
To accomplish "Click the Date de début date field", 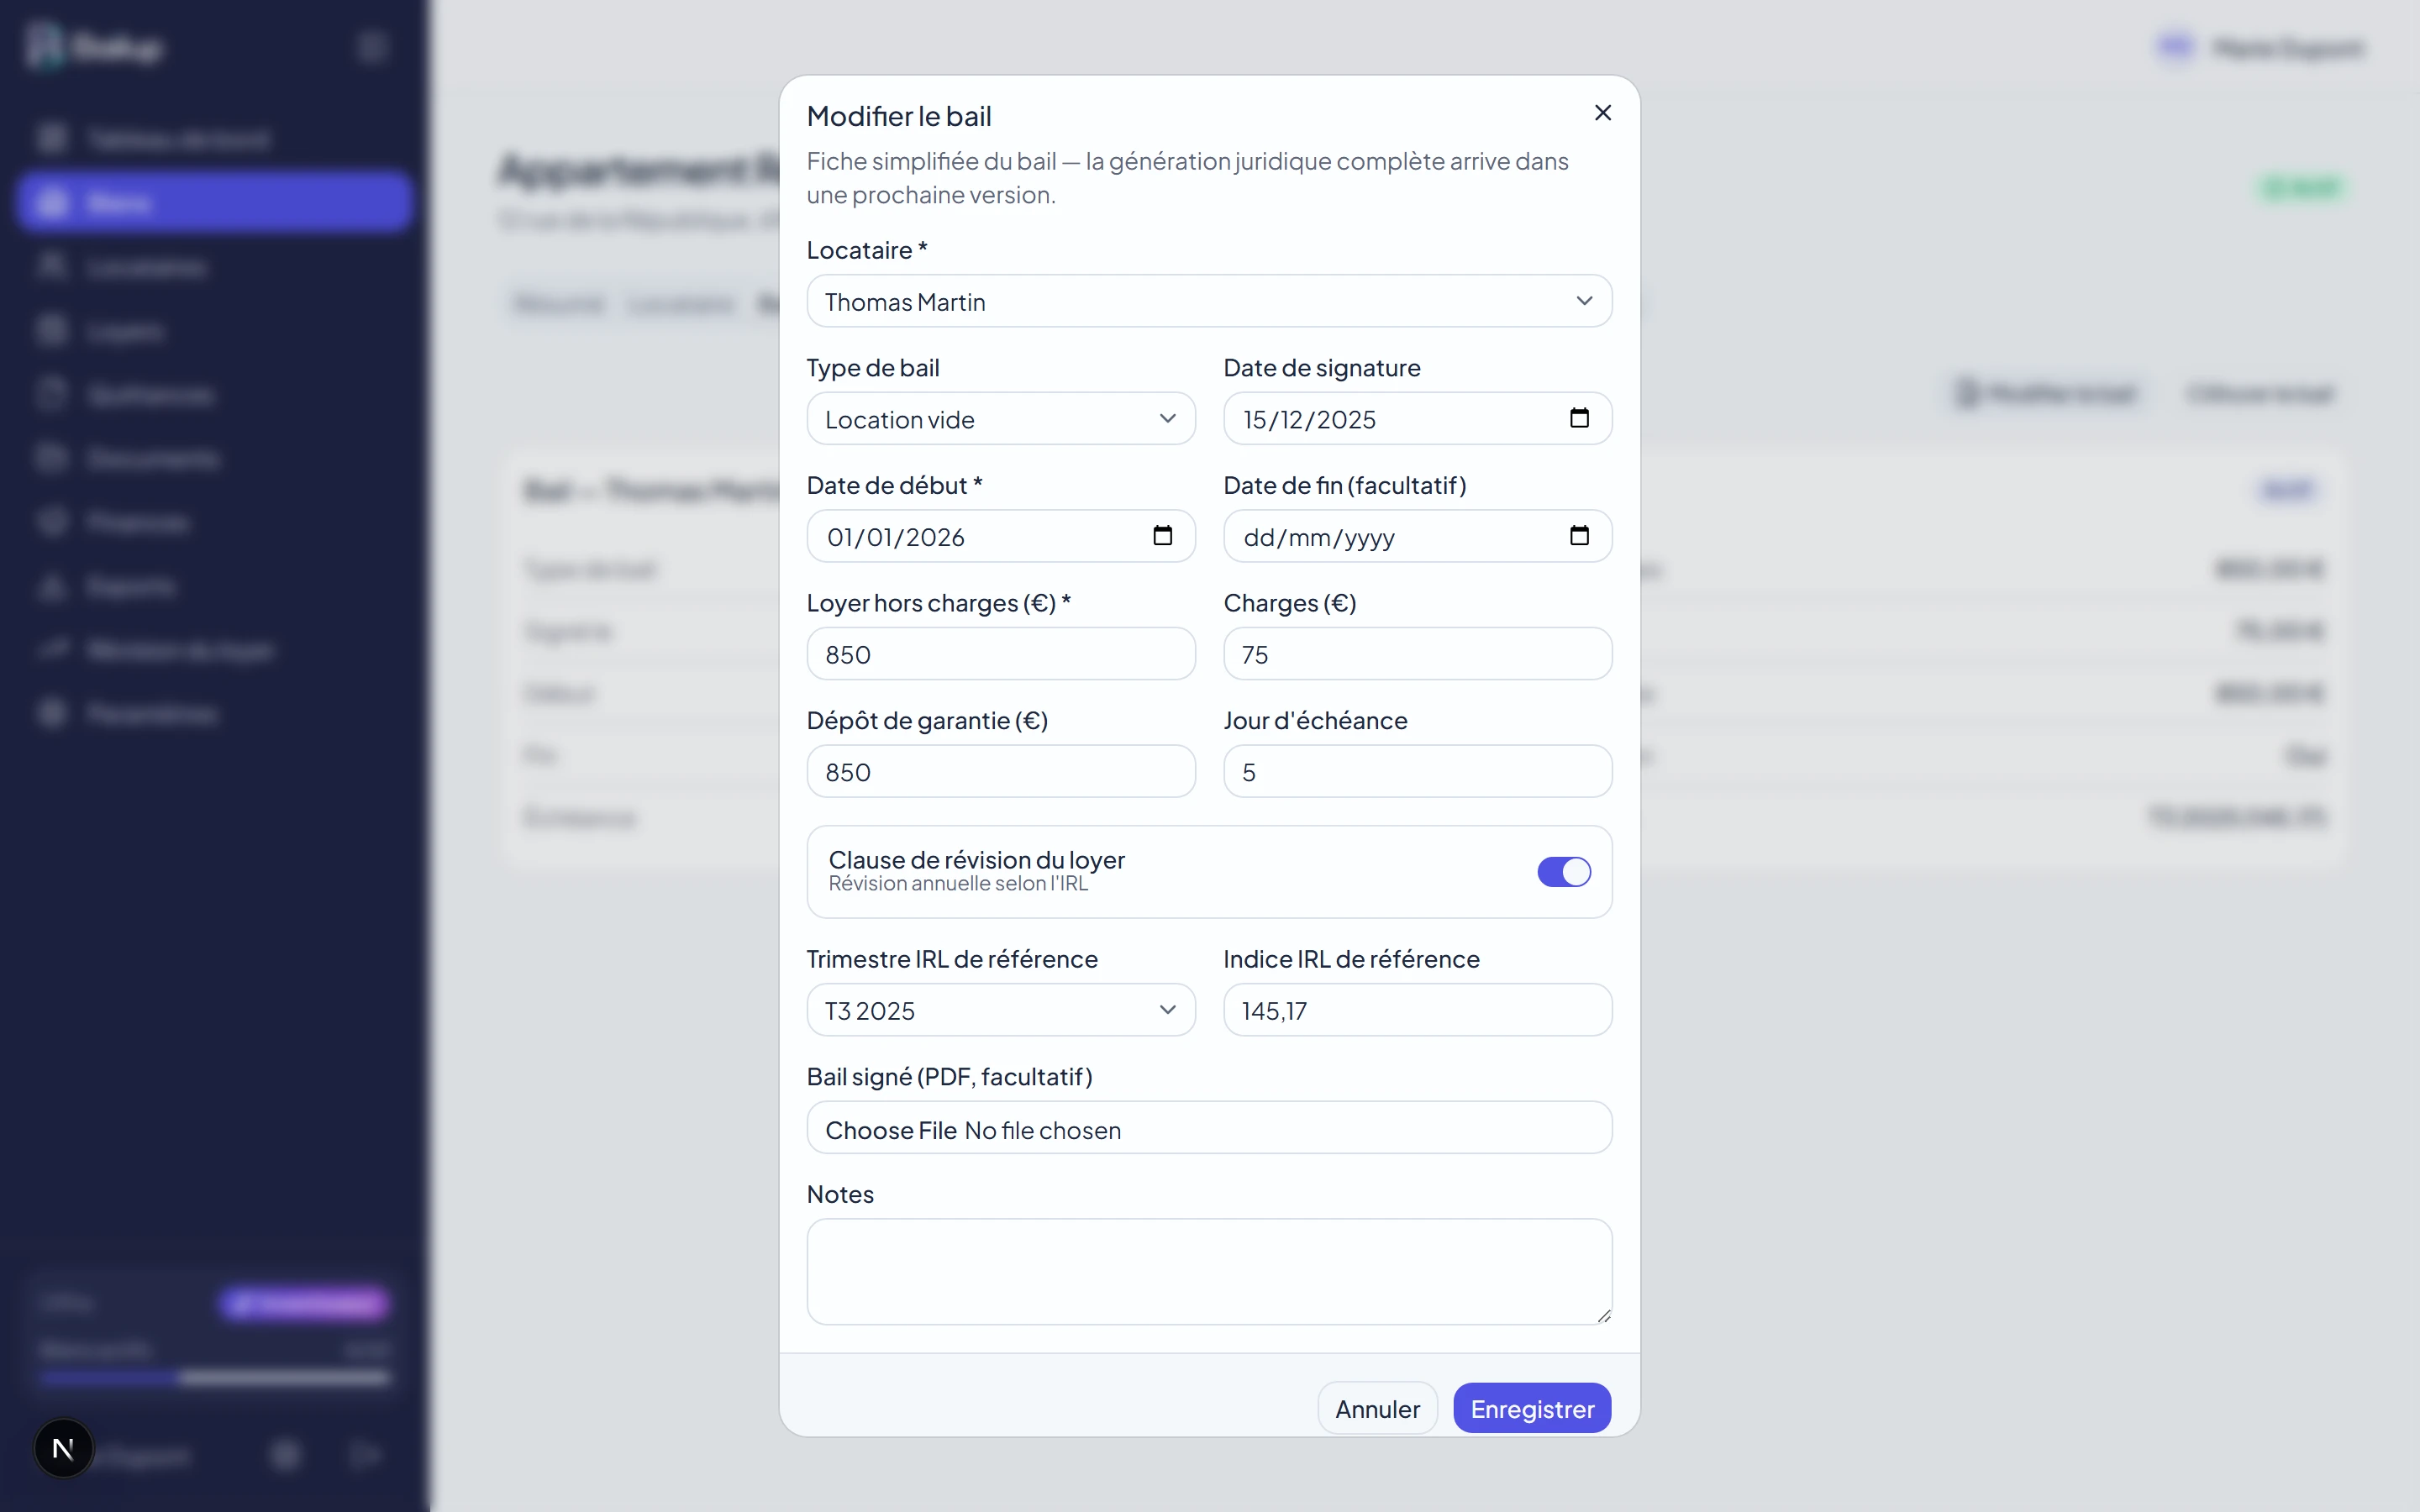I will (x=1000, y=536).
